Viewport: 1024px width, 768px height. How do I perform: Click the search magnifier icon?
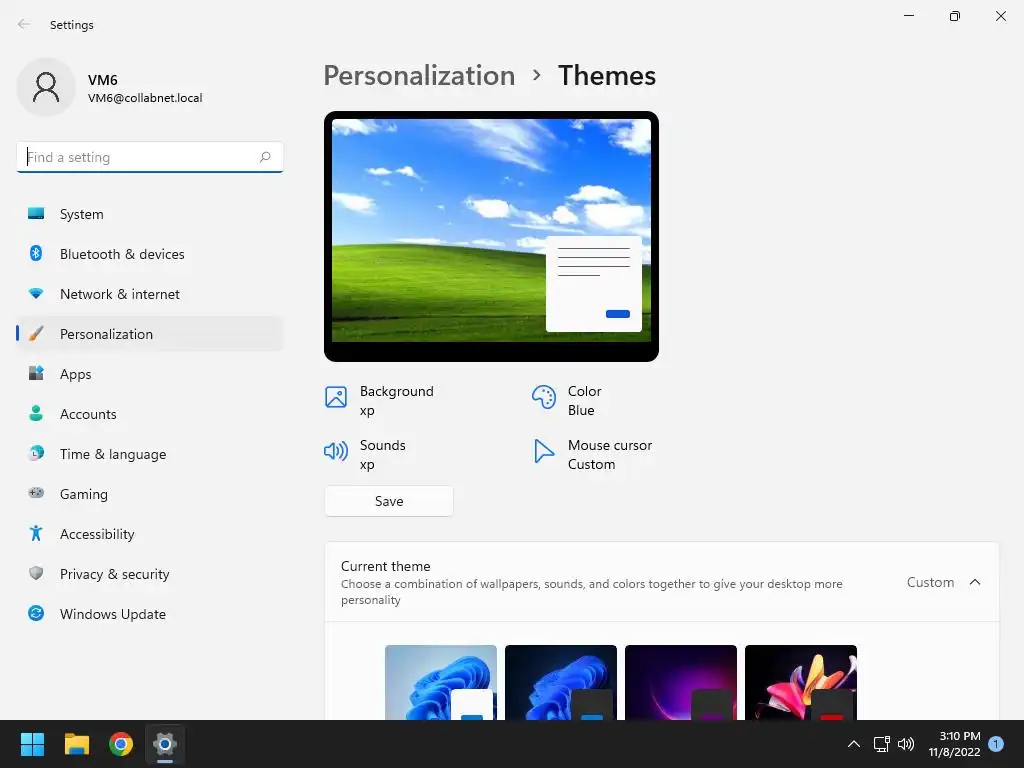pos(265,157)
